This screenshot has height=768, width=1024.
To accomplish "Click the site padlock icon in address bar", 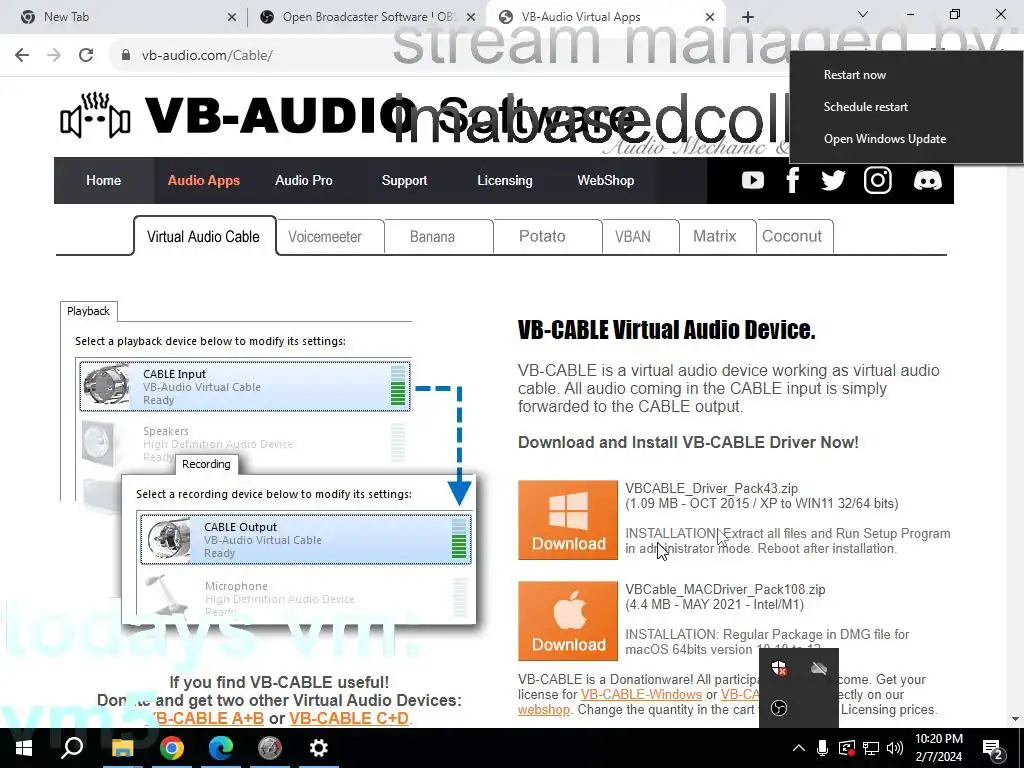I will [125, 55].
